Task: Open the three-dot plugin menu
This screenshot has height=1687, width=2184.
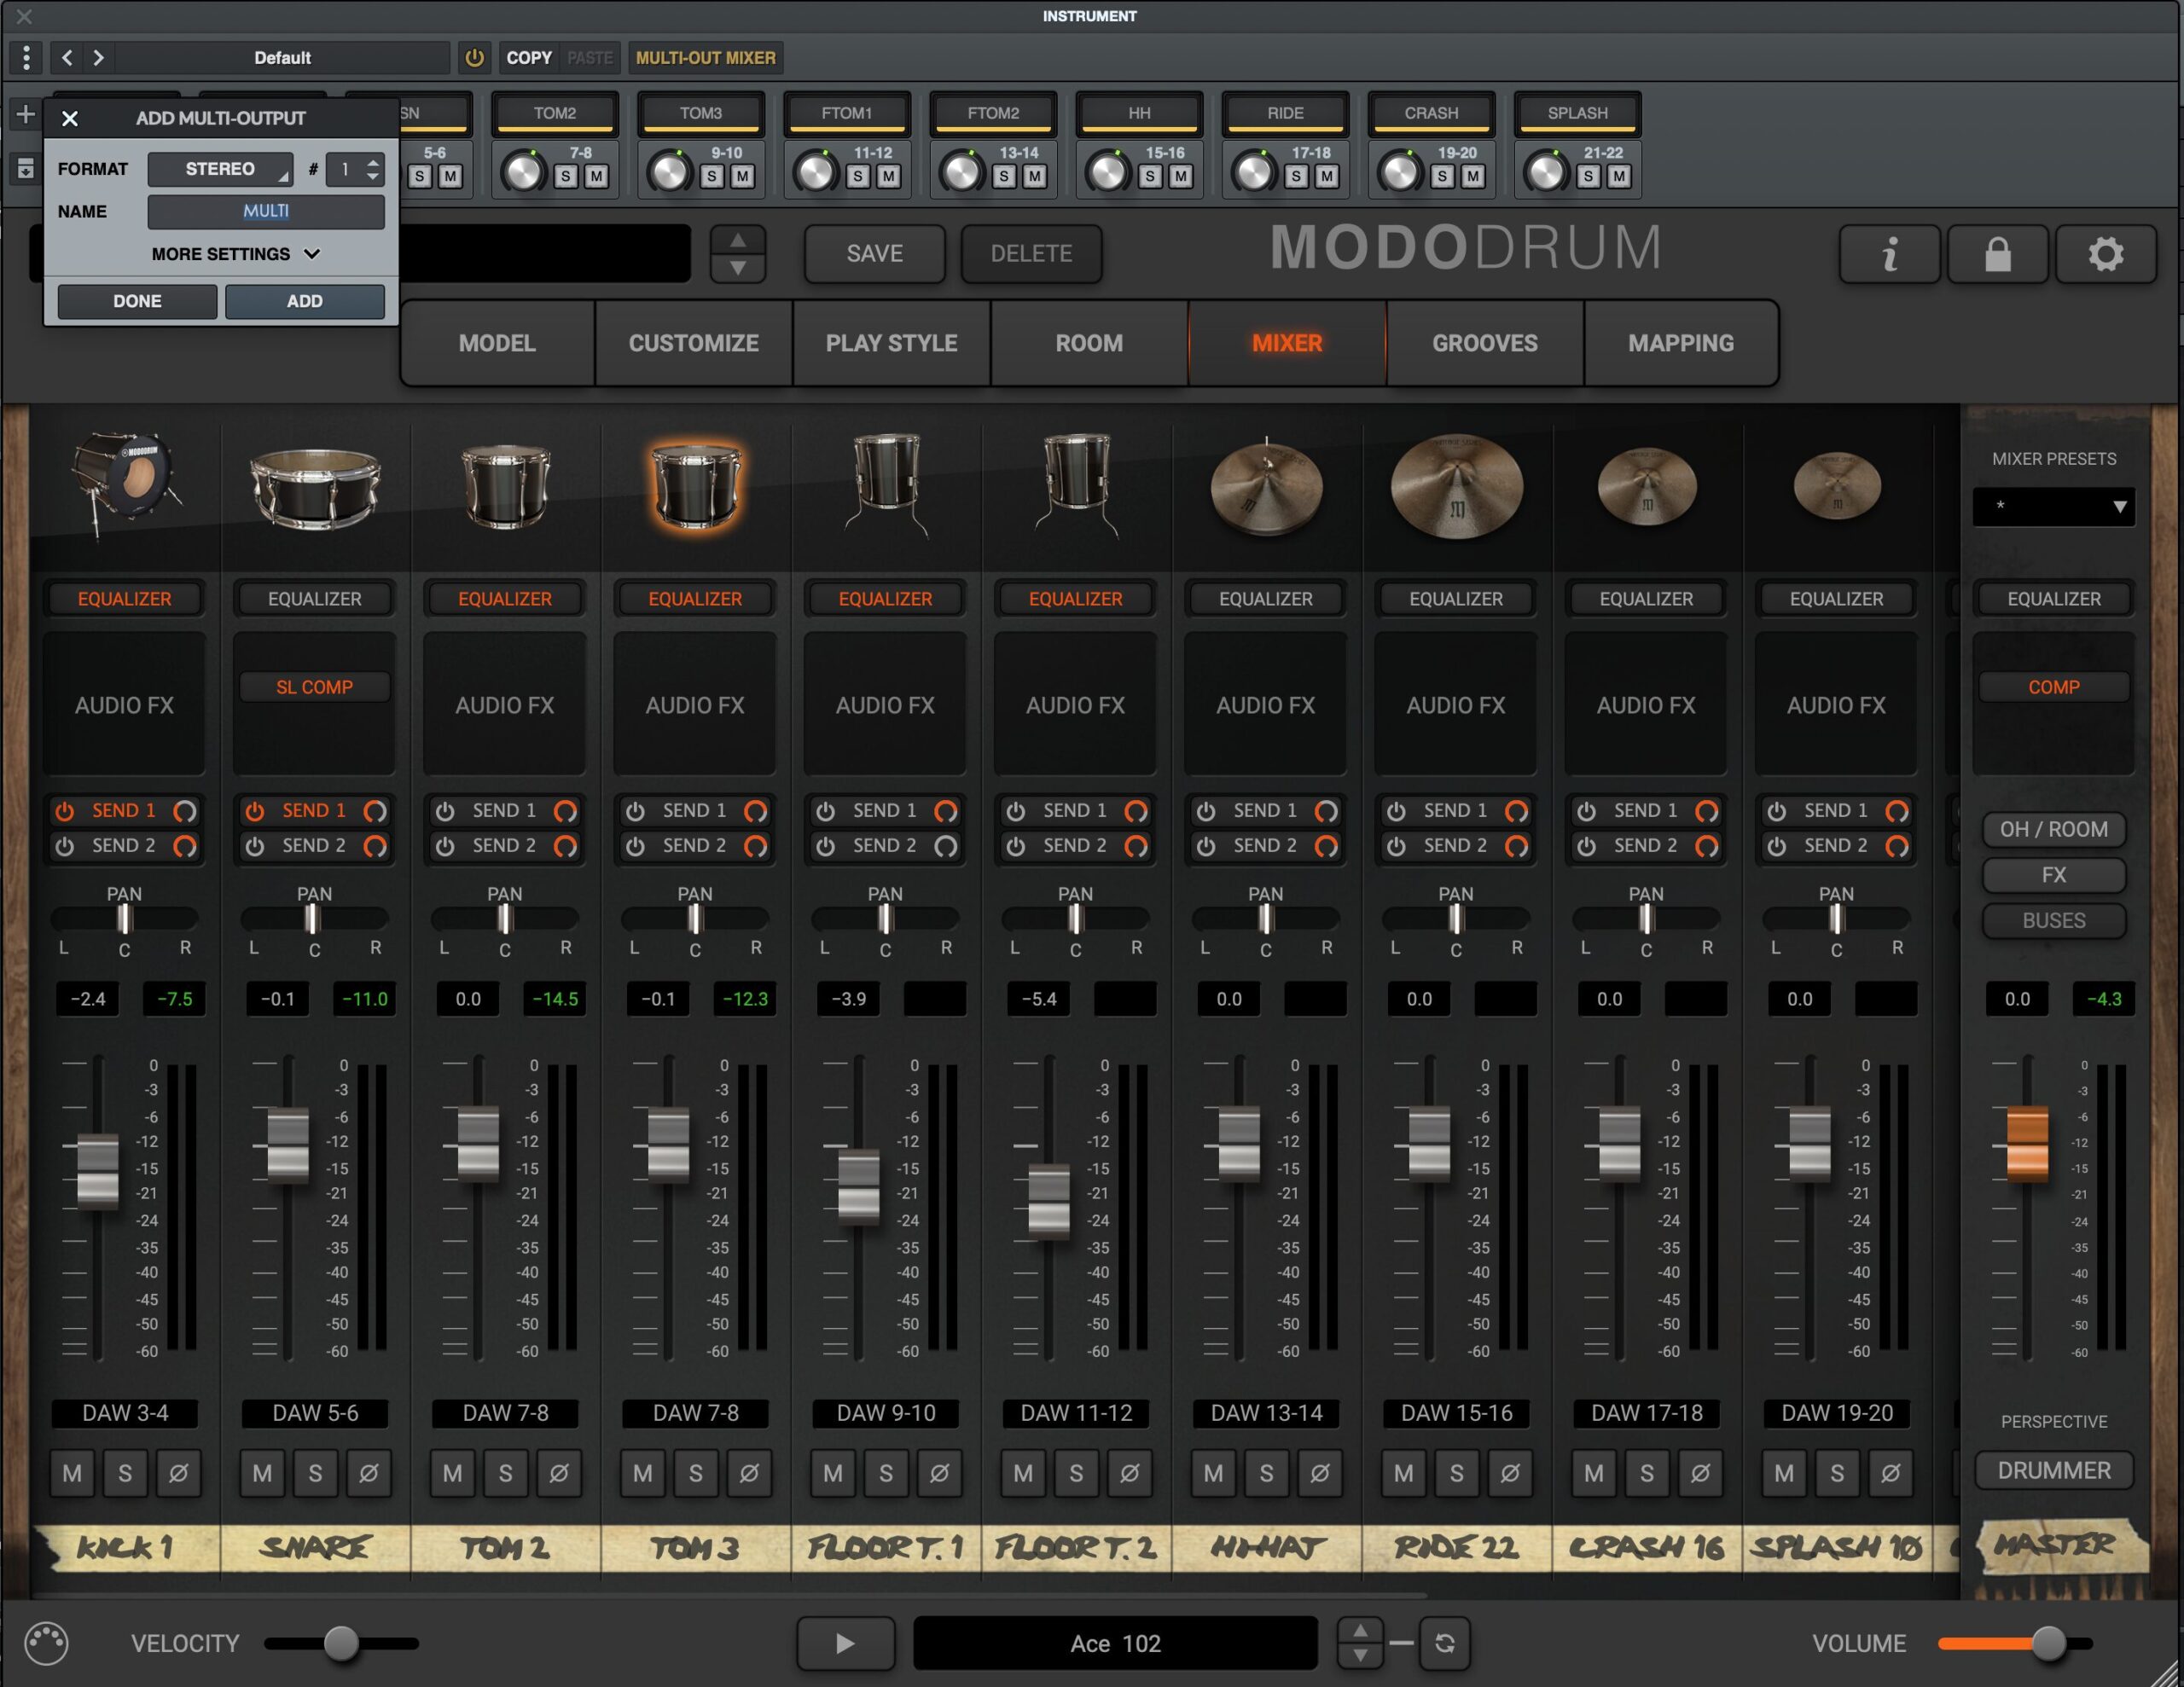Action: [26, 58]
